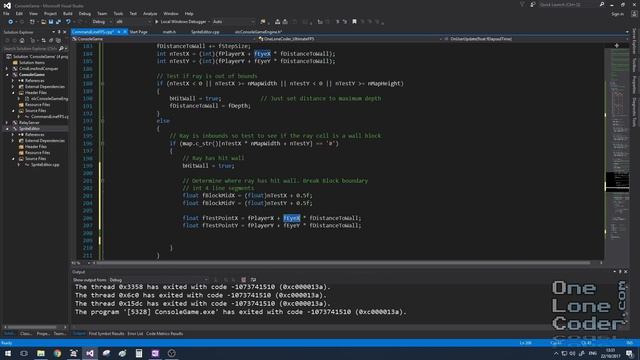Image resolution: width=640 pixels, height=360 pixels.
Task: Switch to the Error List tab
Action: coord(135,333)
